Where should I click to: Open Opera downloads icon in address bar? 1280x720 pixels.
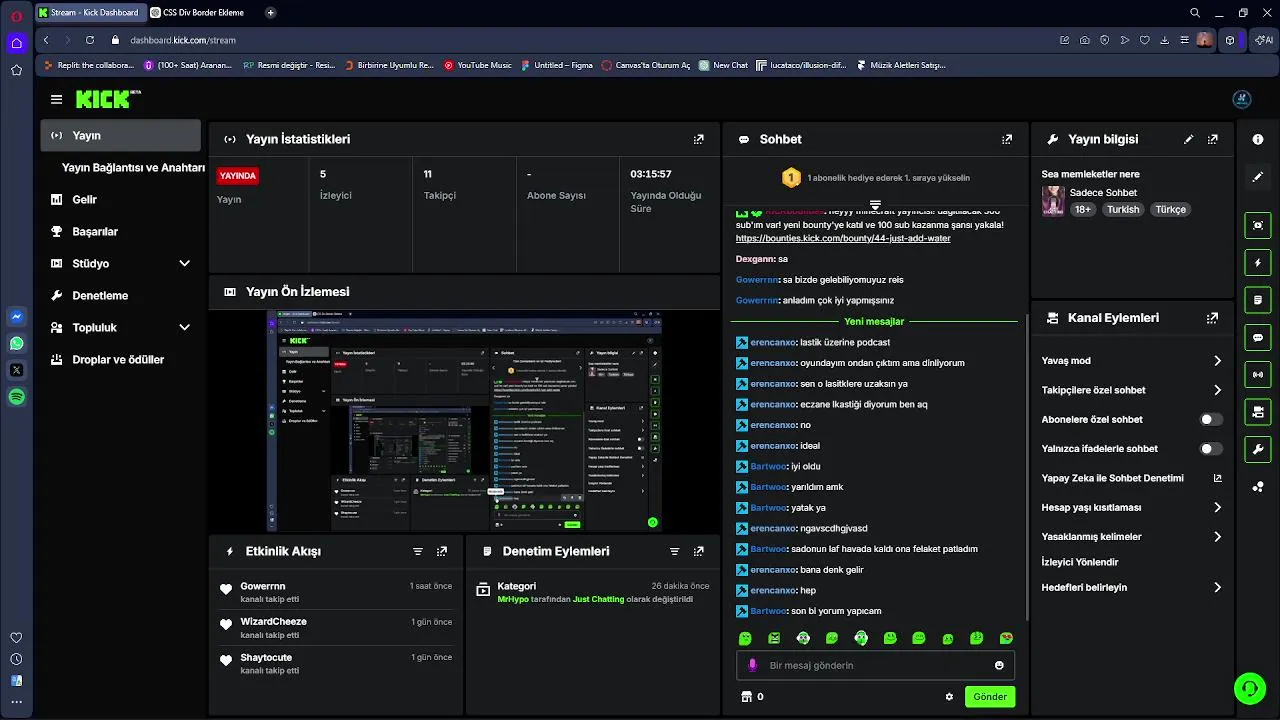click(1164, 40)
